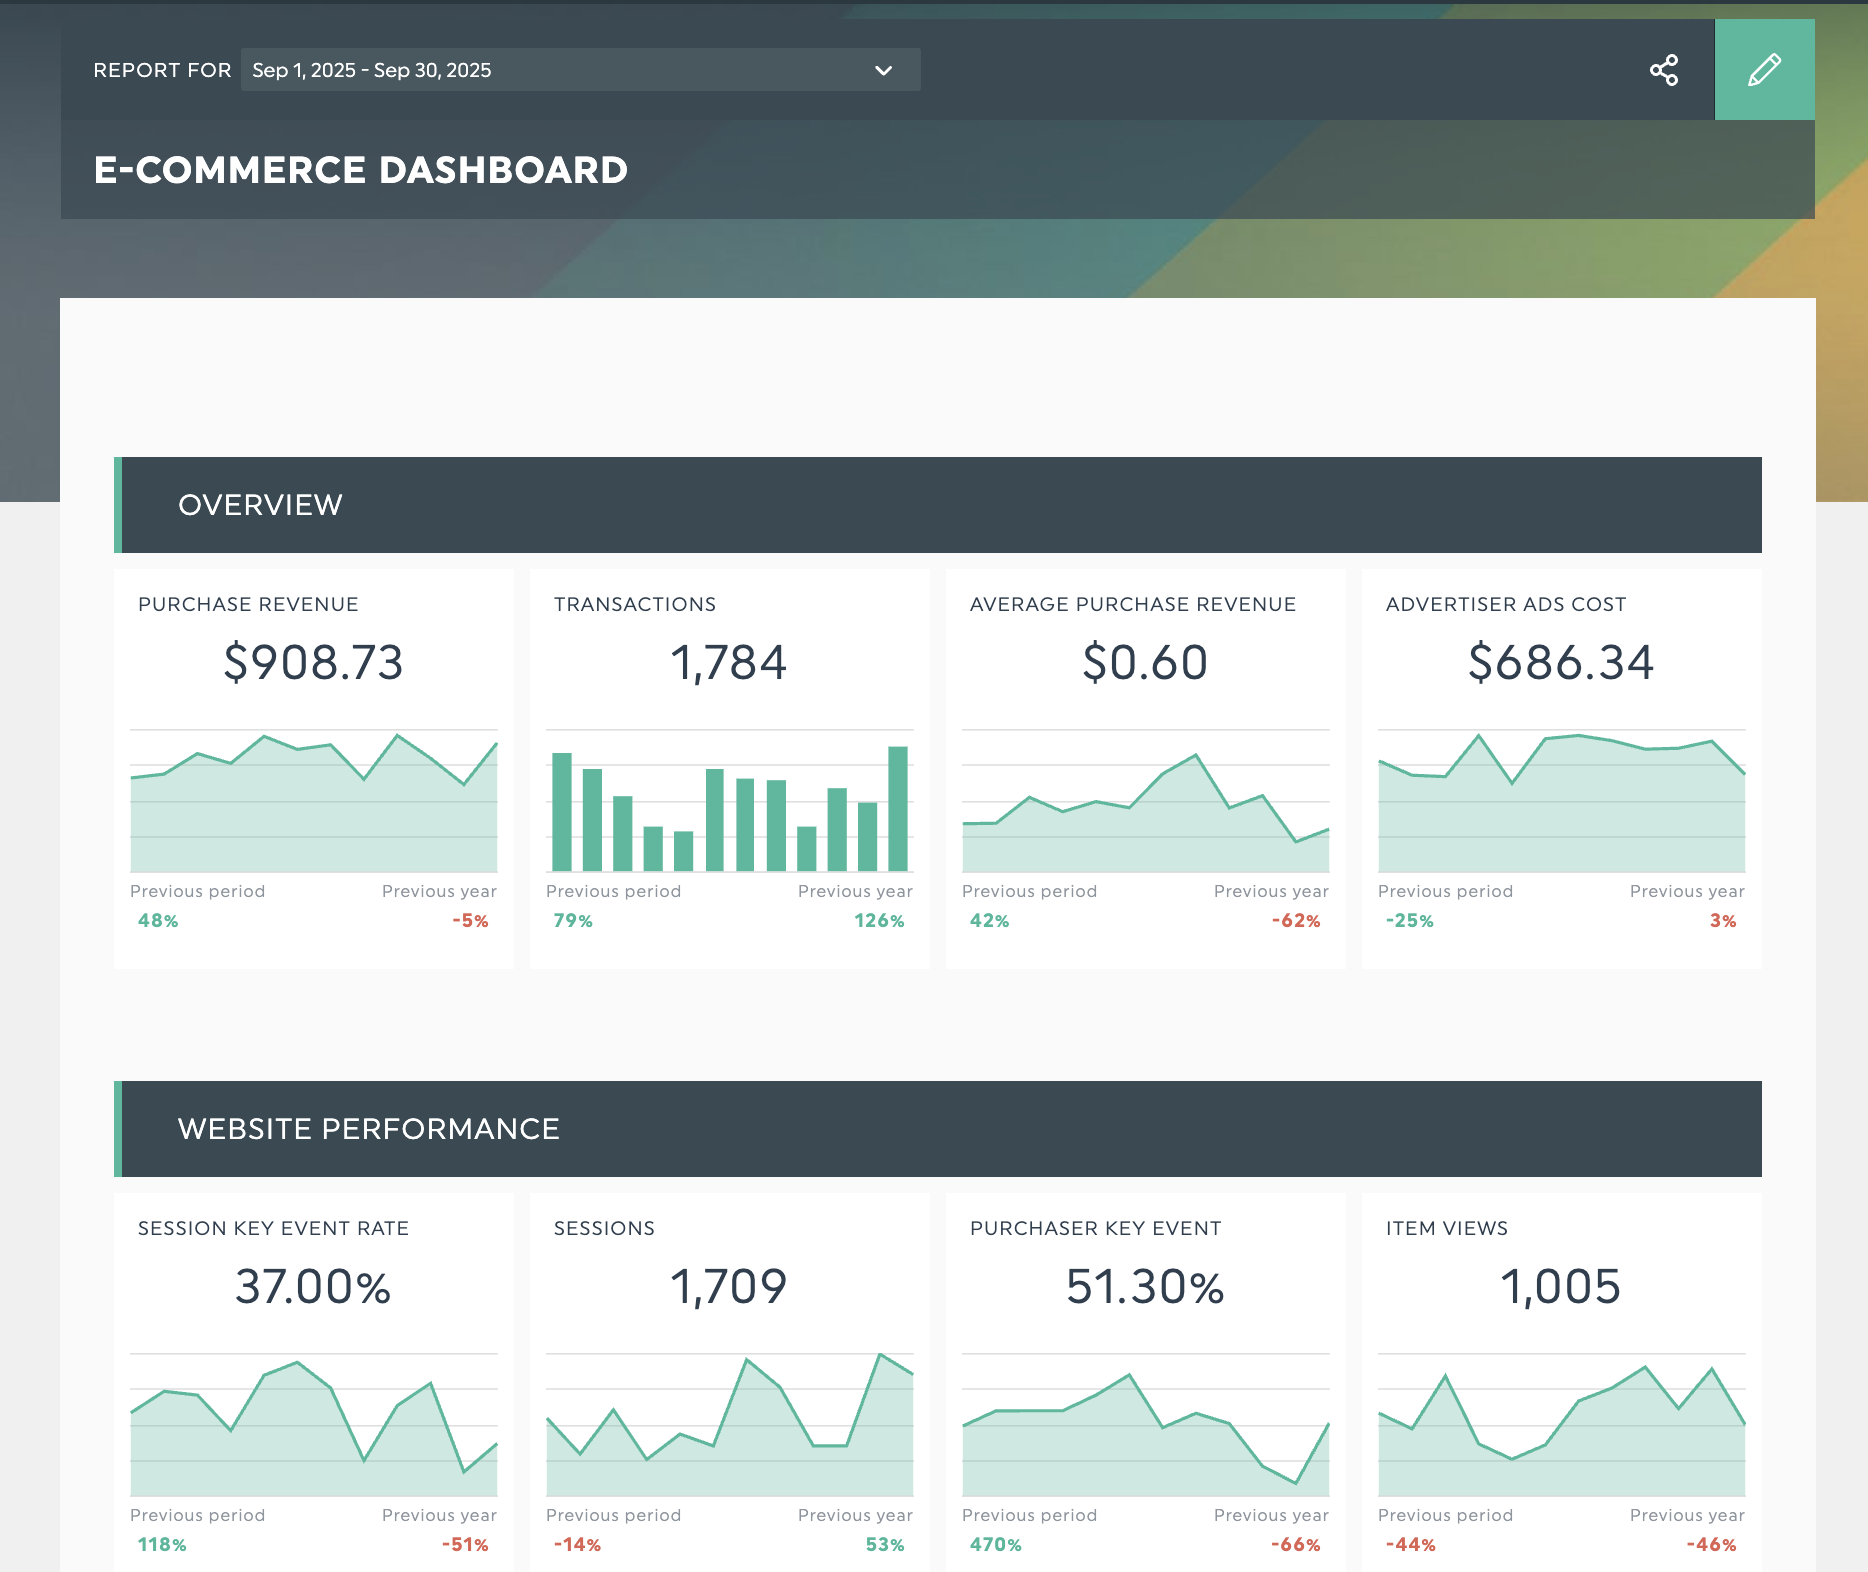Click the Purchaser Key Event chart
1868x1572 pixels.
pos(1145,1426)
